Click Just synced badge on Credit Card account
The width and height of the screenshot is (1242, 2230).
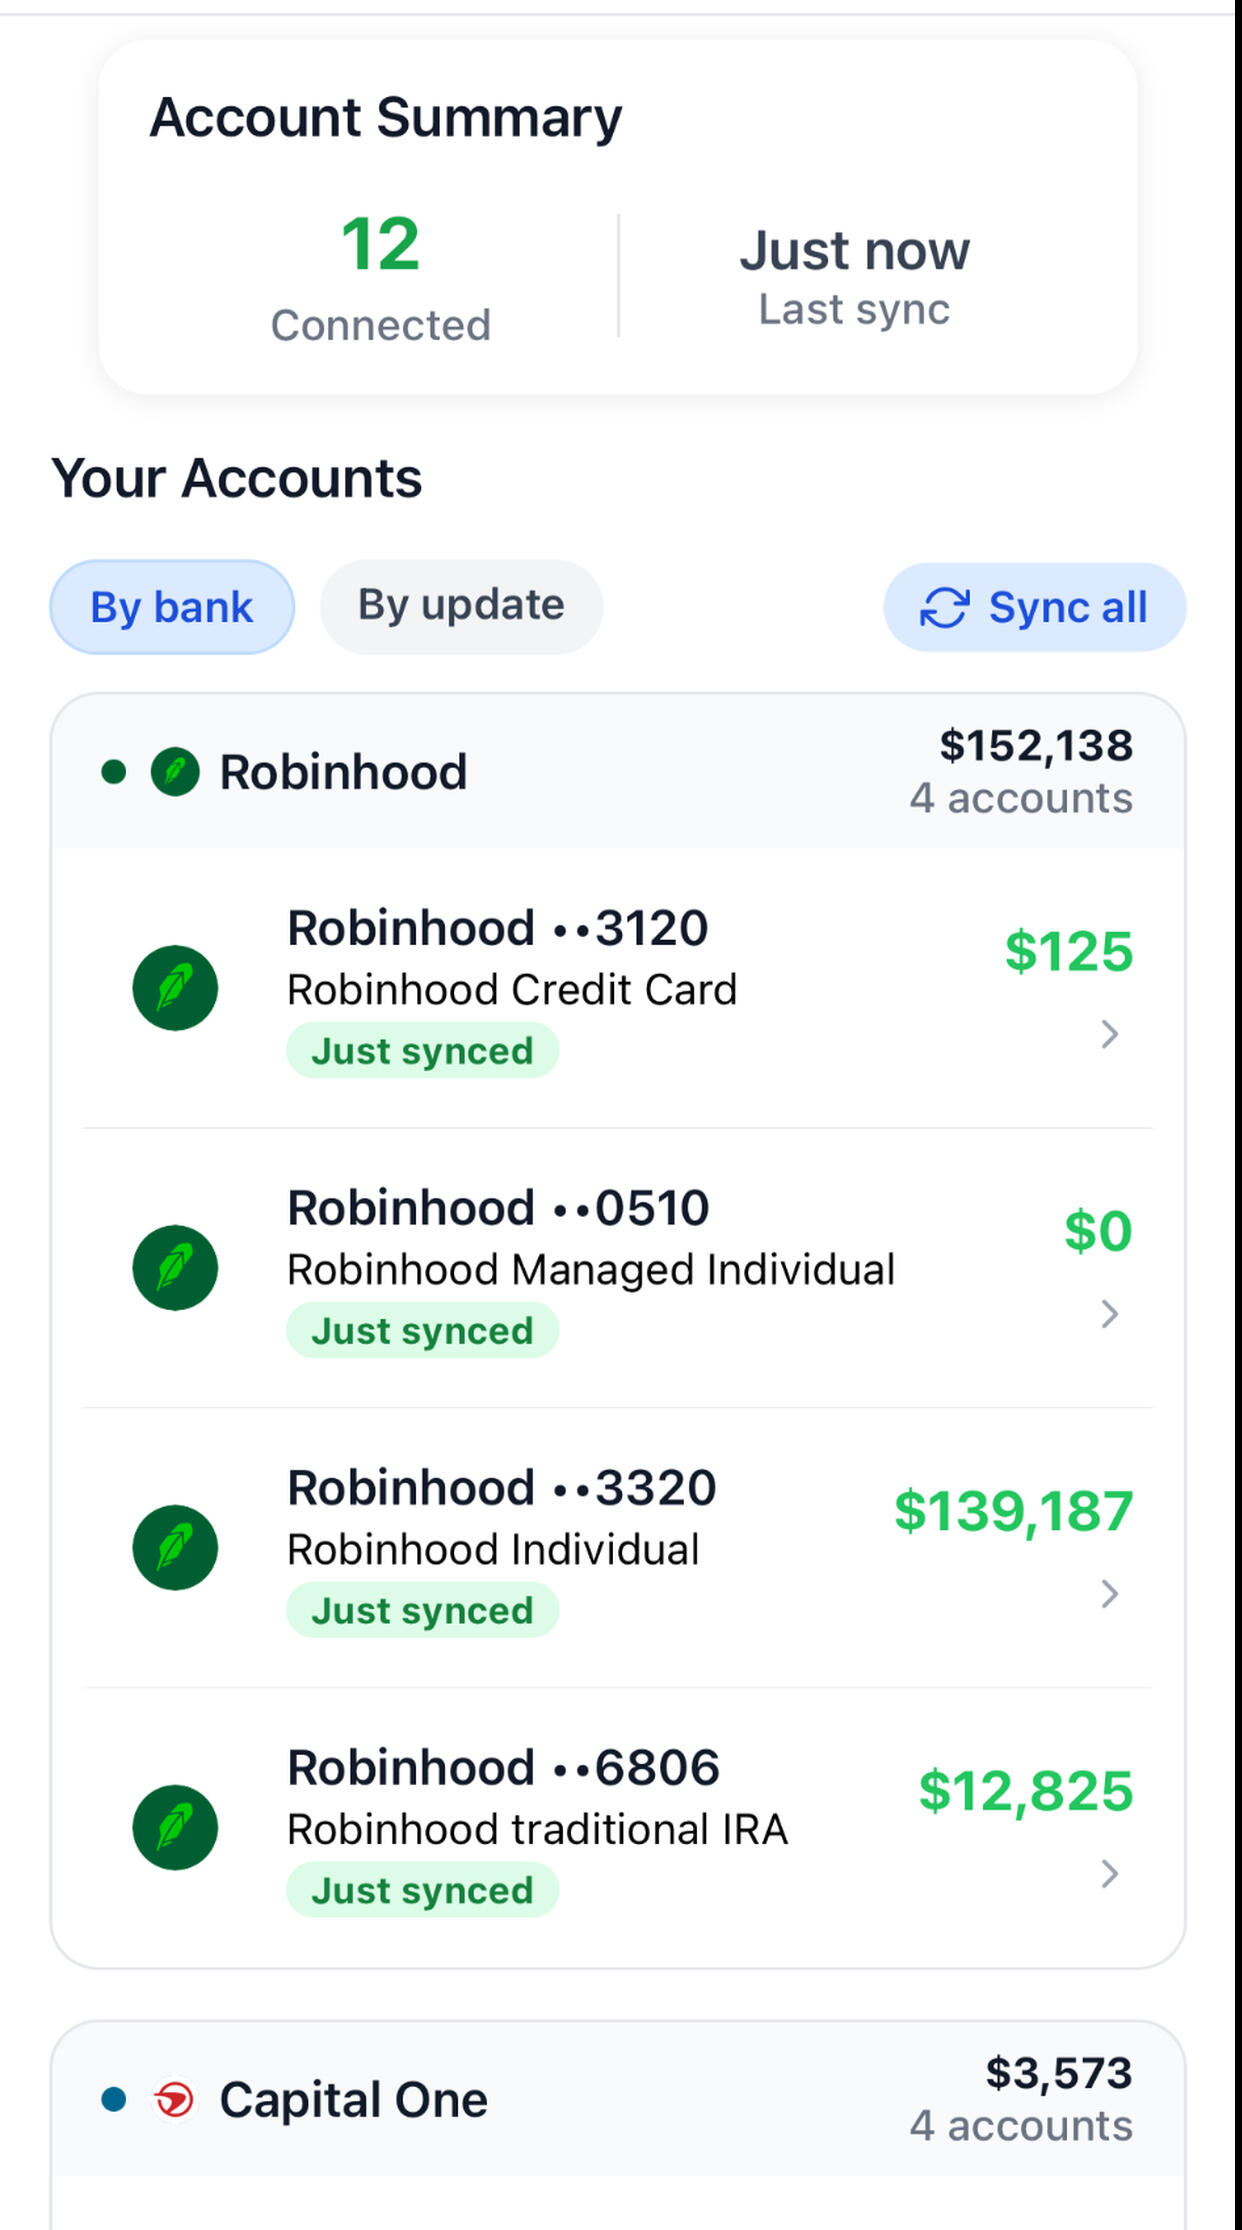point(422,1051)
